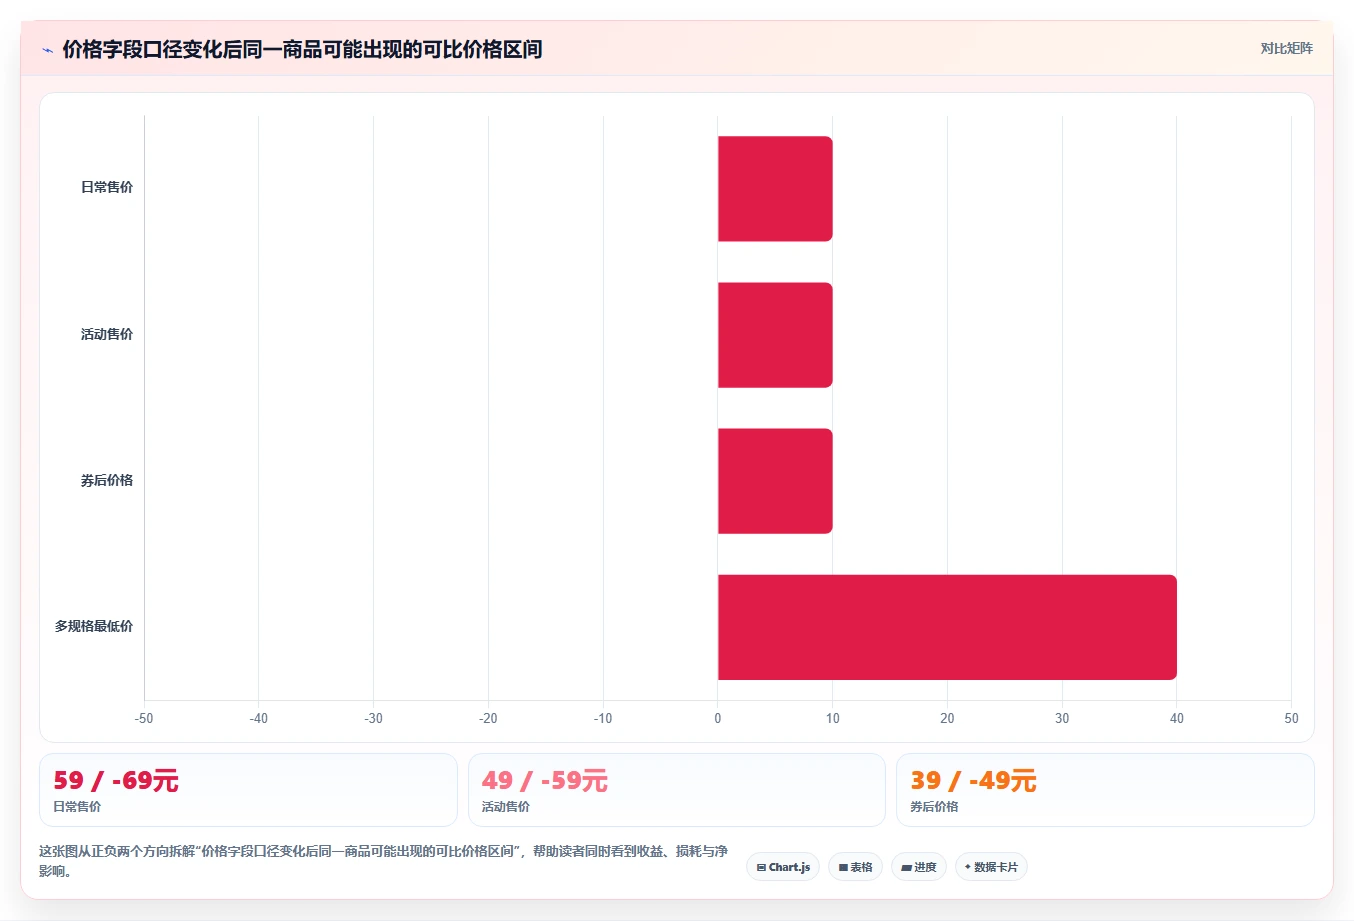This screenshot has height=921, width=1354.
Task: Click the 日常售价 axis label
Action: (107, 187)
